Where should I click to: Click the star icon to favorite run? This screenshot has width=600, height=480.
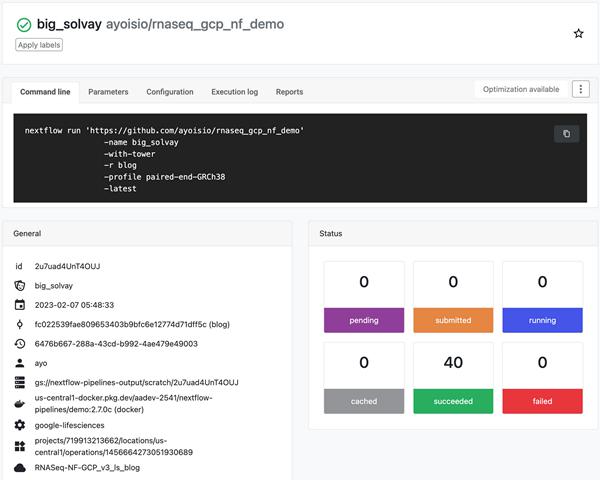point(578,33)
